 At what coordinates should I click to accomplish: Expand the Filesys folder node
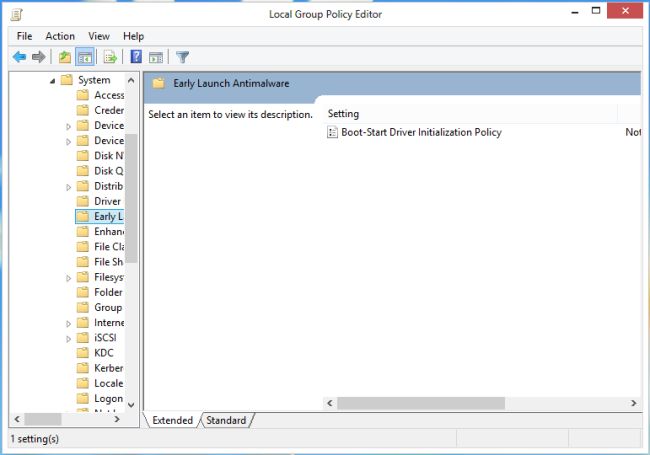[x=68, y=278]
